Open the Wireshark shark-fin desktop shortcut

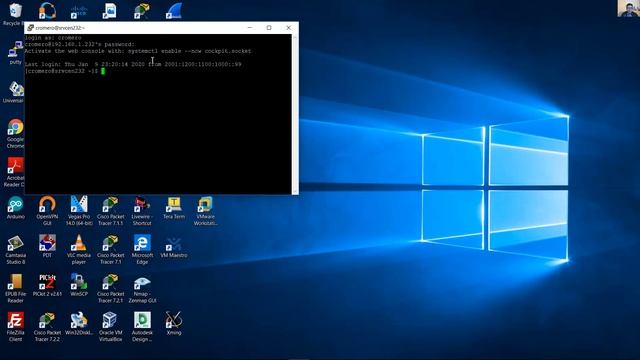174,11
